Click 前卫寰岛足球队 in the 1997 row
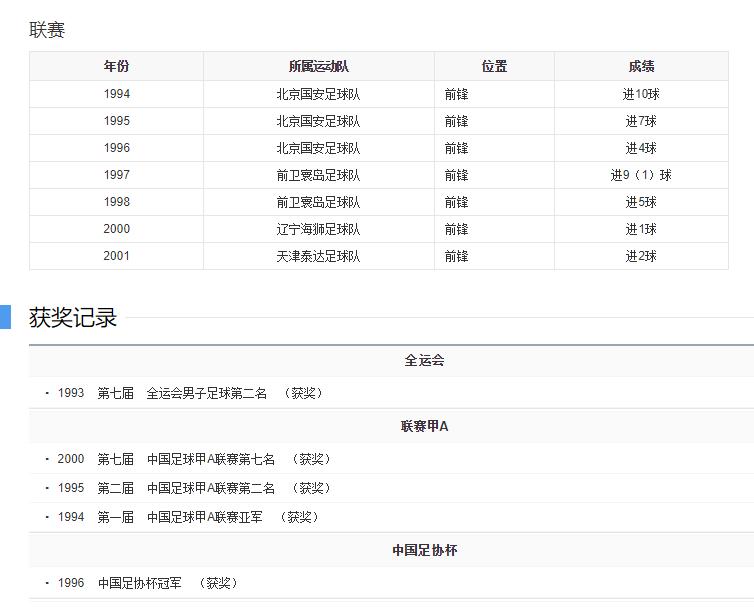 [318, 175]
